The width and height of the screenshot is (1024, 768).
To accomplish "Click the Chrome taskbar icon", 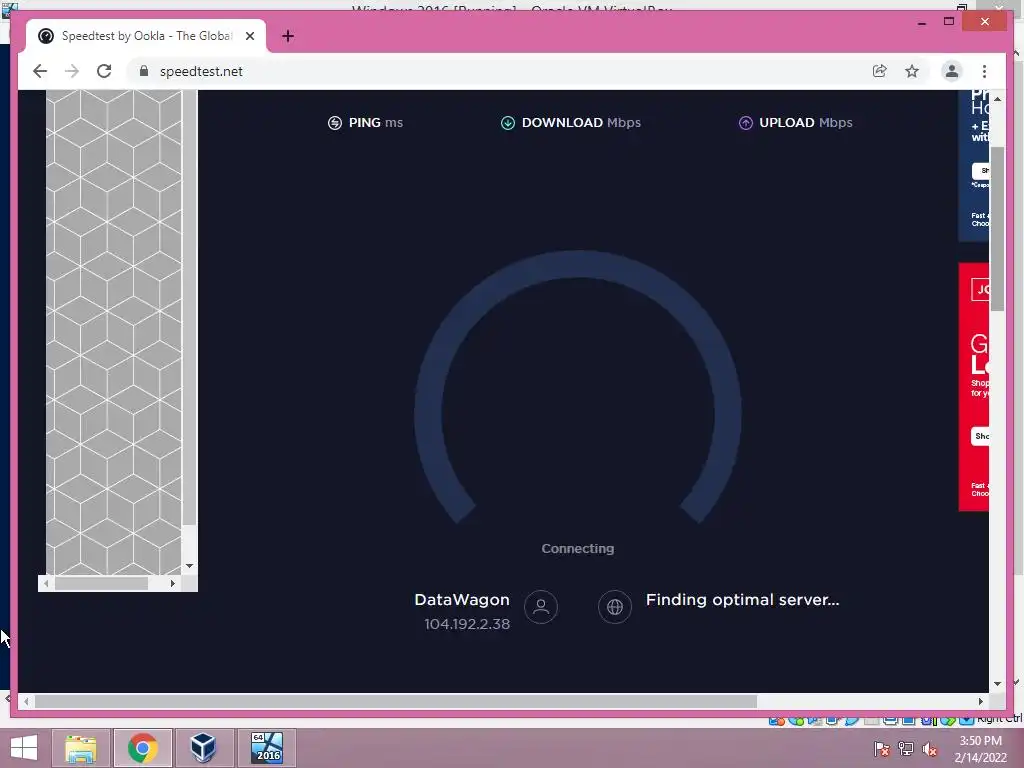I will coord(142,748).
